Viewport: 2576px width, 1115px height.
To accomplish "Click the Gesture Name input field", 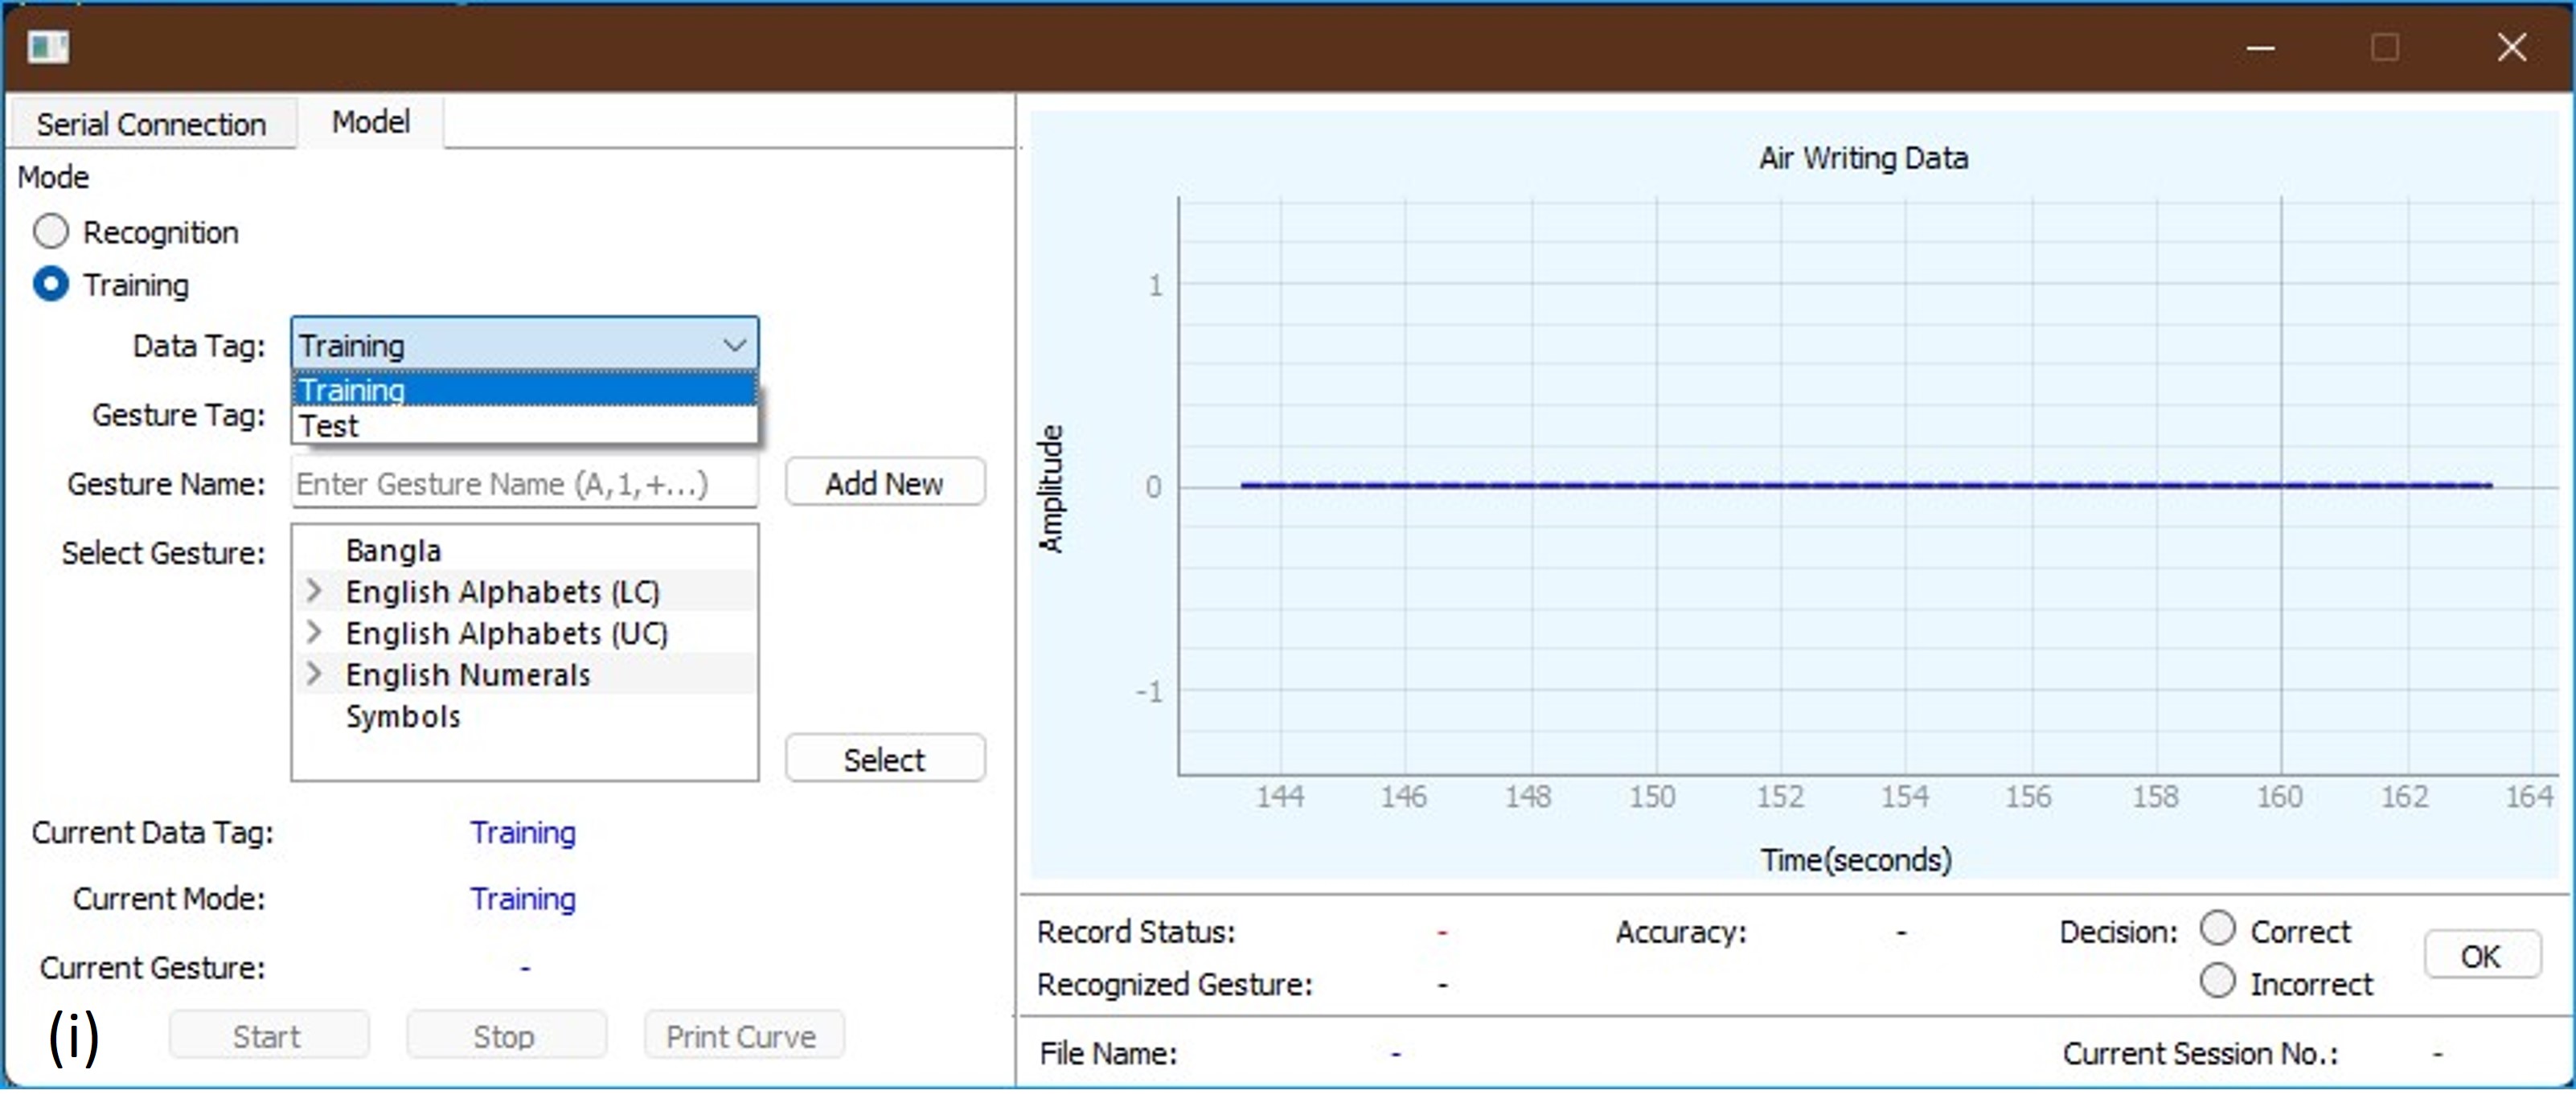I will tap(524, 484).
